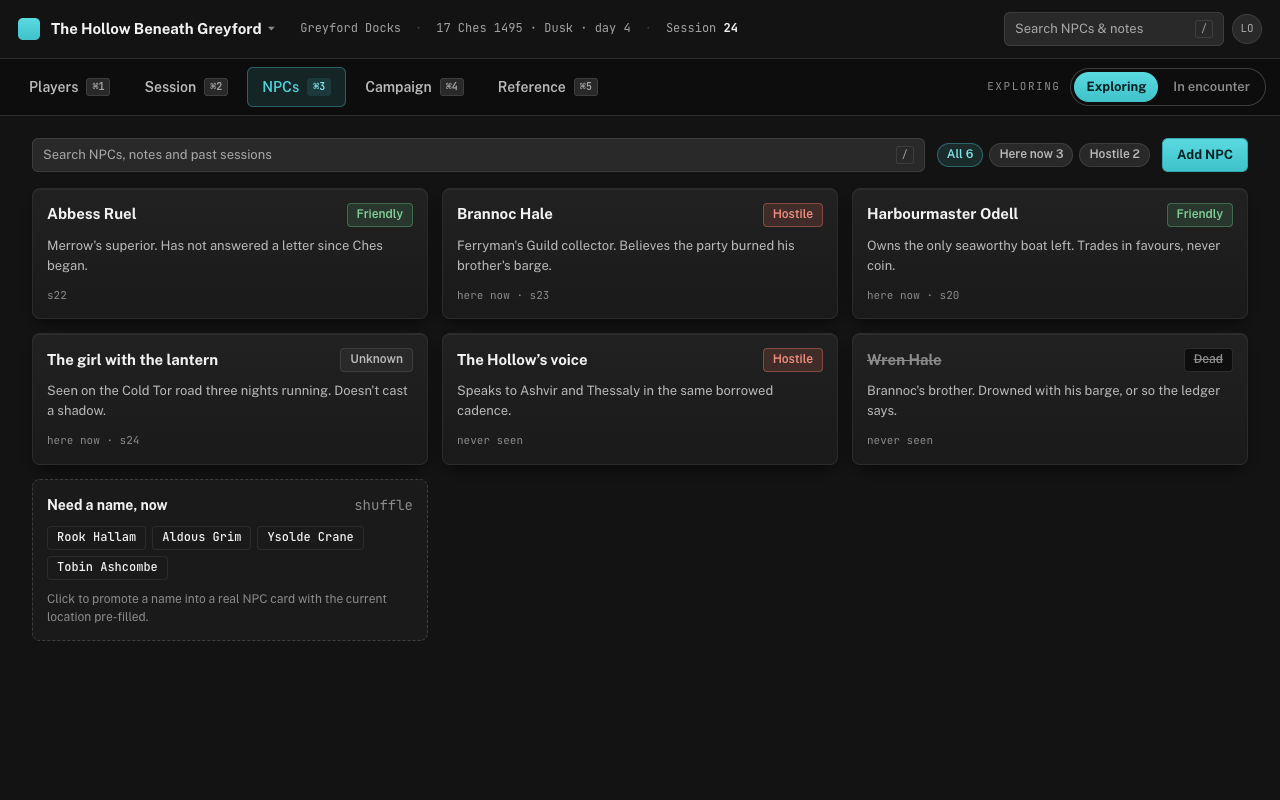The height and width of the screenshot is (800, 1280).
Task: Promote the name Rook Hallam
Action: pyautogui.click(x=96, y=538)
